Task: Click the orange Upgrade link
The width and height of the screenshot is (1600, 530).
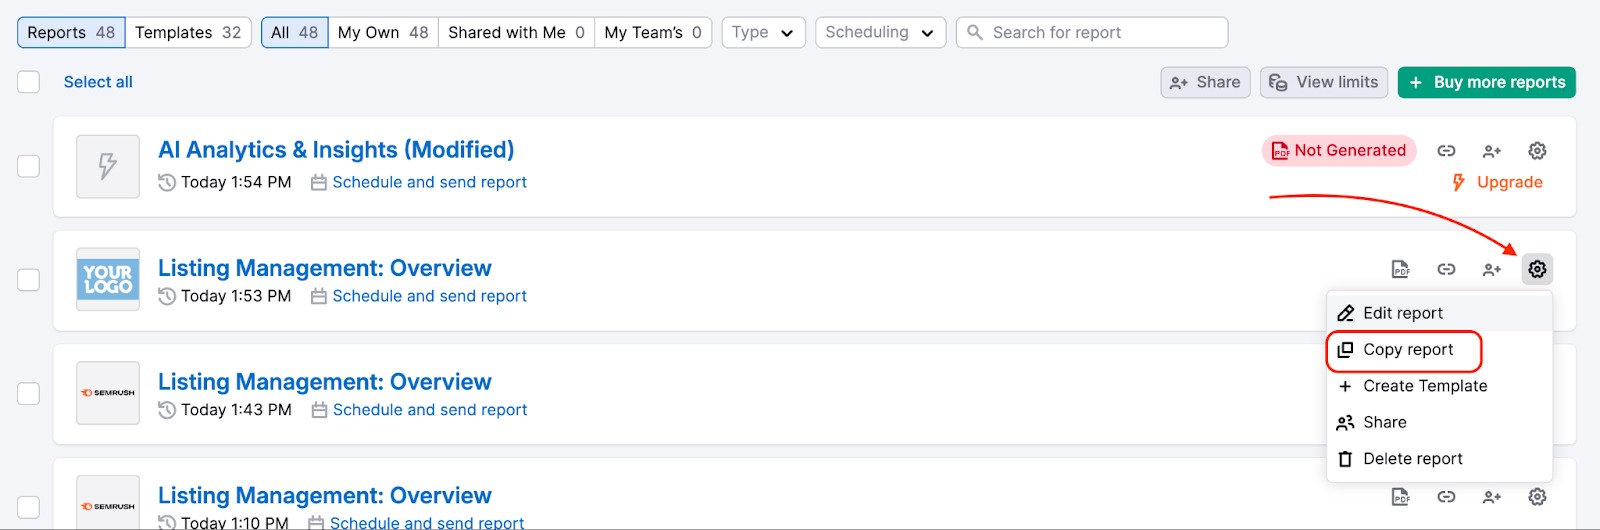Action: 1508,182
